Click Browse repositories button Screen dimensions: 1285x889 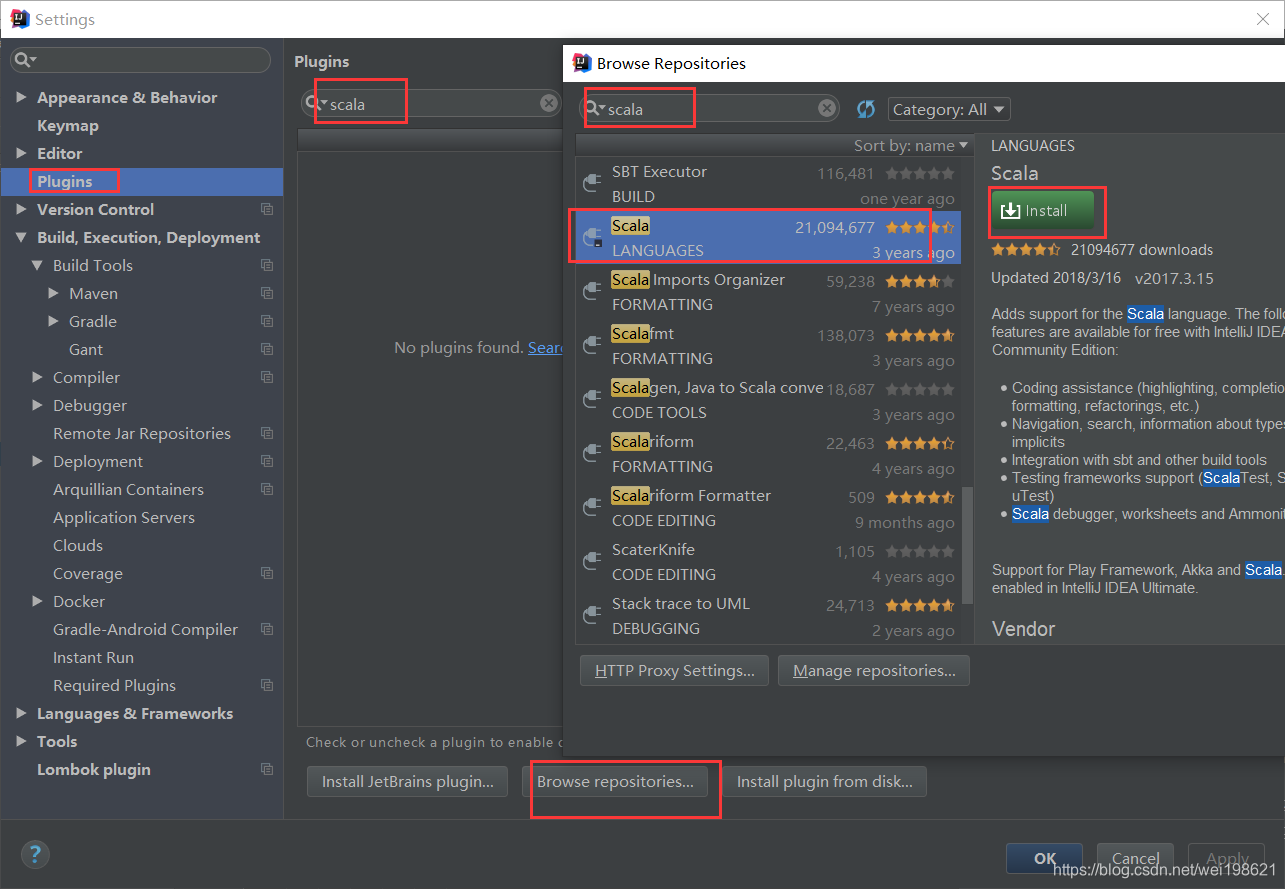click(x=615, y=782)
